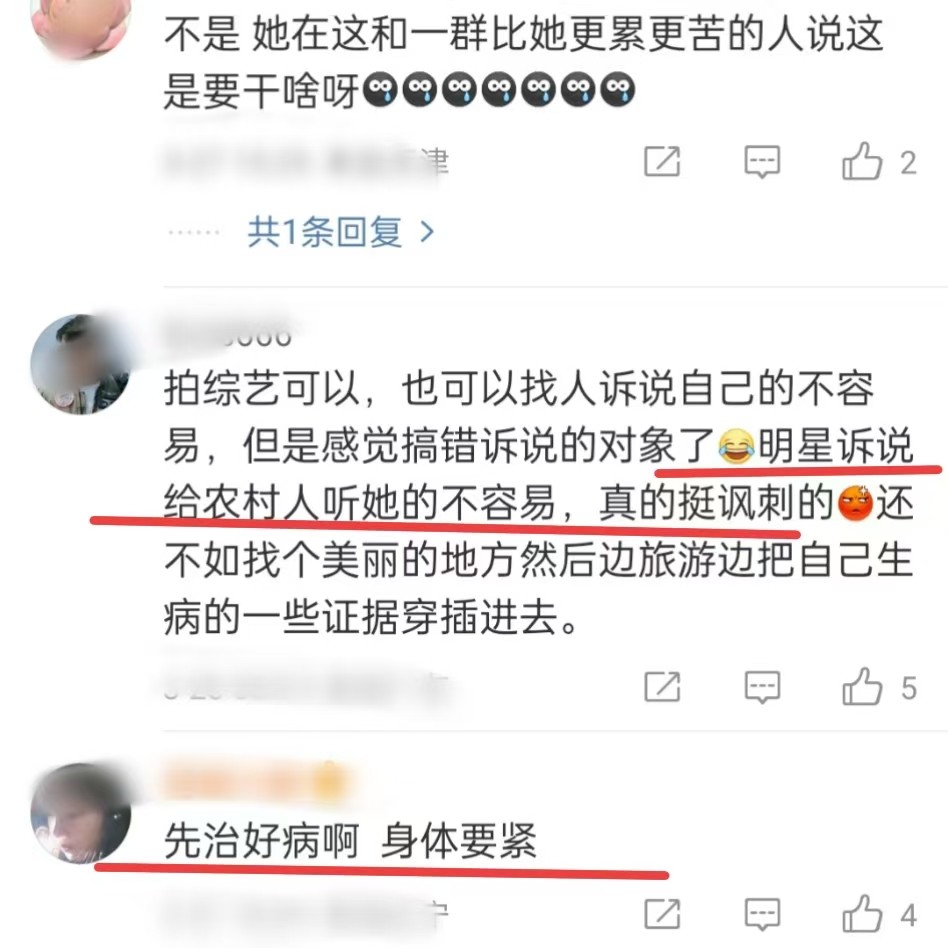948x948 pixels.
Task: Open the top commenter's pink avatar
Action: (x=81, y=24)
